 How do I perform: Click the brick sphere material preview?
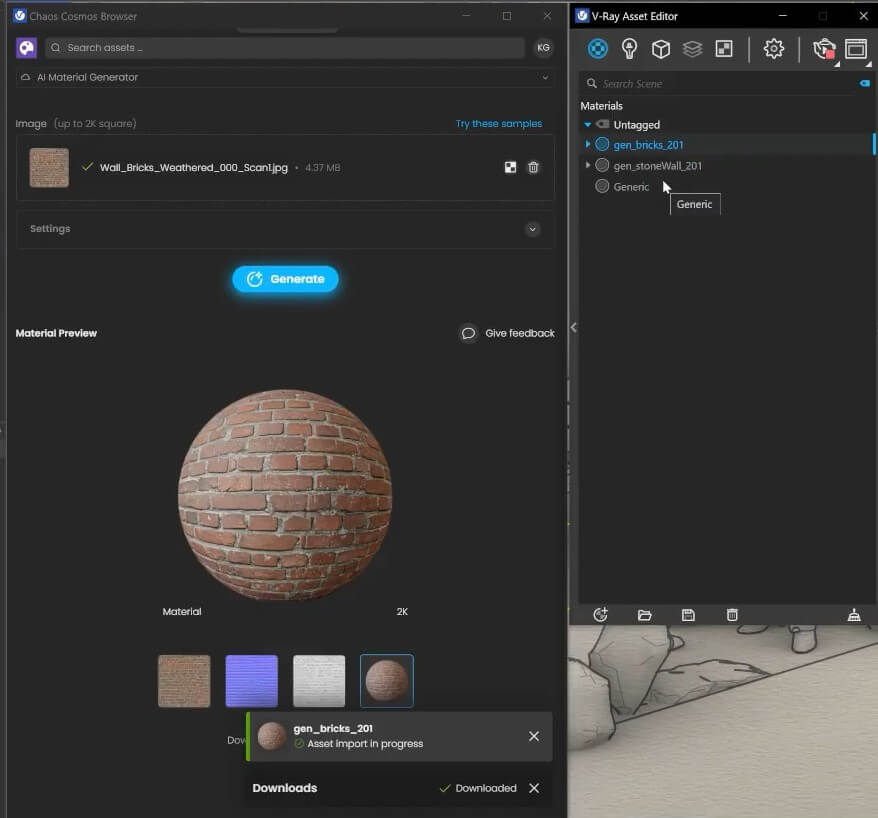click(x=285, y=495)
